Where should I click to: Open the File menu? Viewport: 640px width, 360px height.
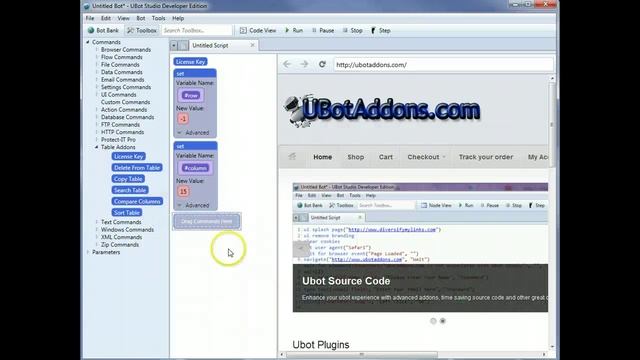point(90,18)
